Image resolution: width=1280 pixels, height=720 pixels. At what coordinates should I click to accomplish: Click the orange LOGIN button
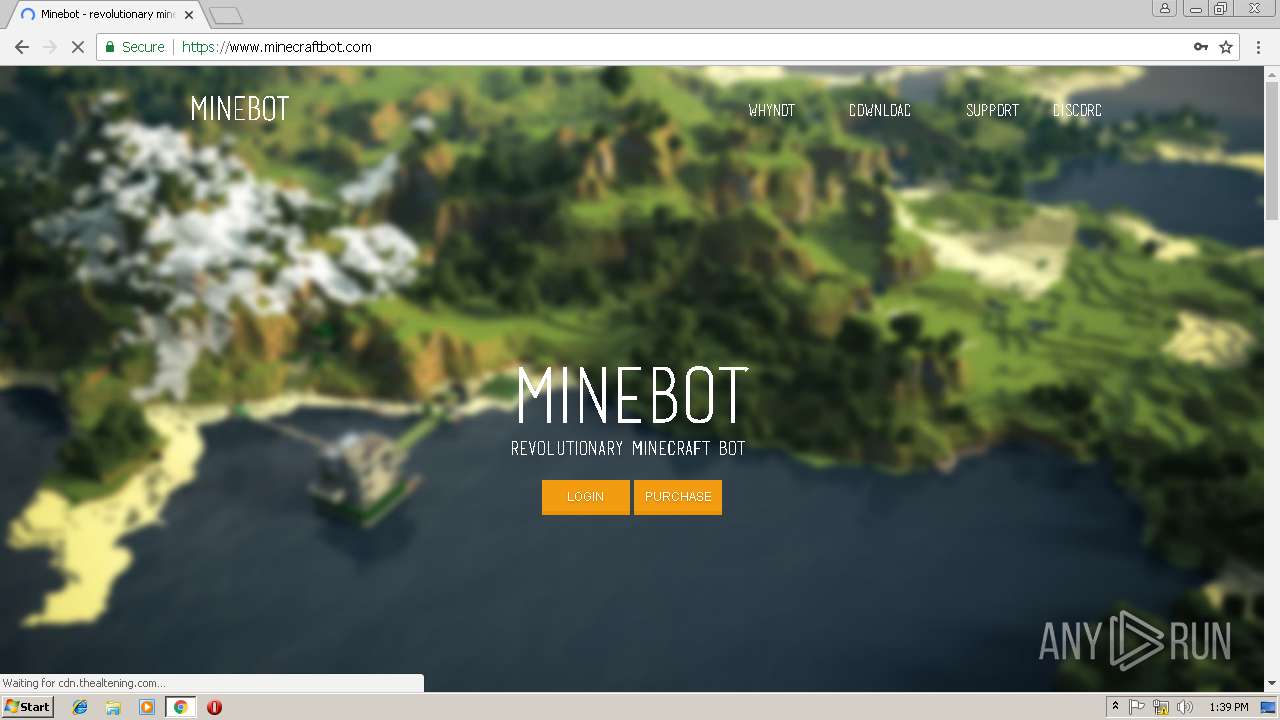pyautogui.click(x=586, y=497)
